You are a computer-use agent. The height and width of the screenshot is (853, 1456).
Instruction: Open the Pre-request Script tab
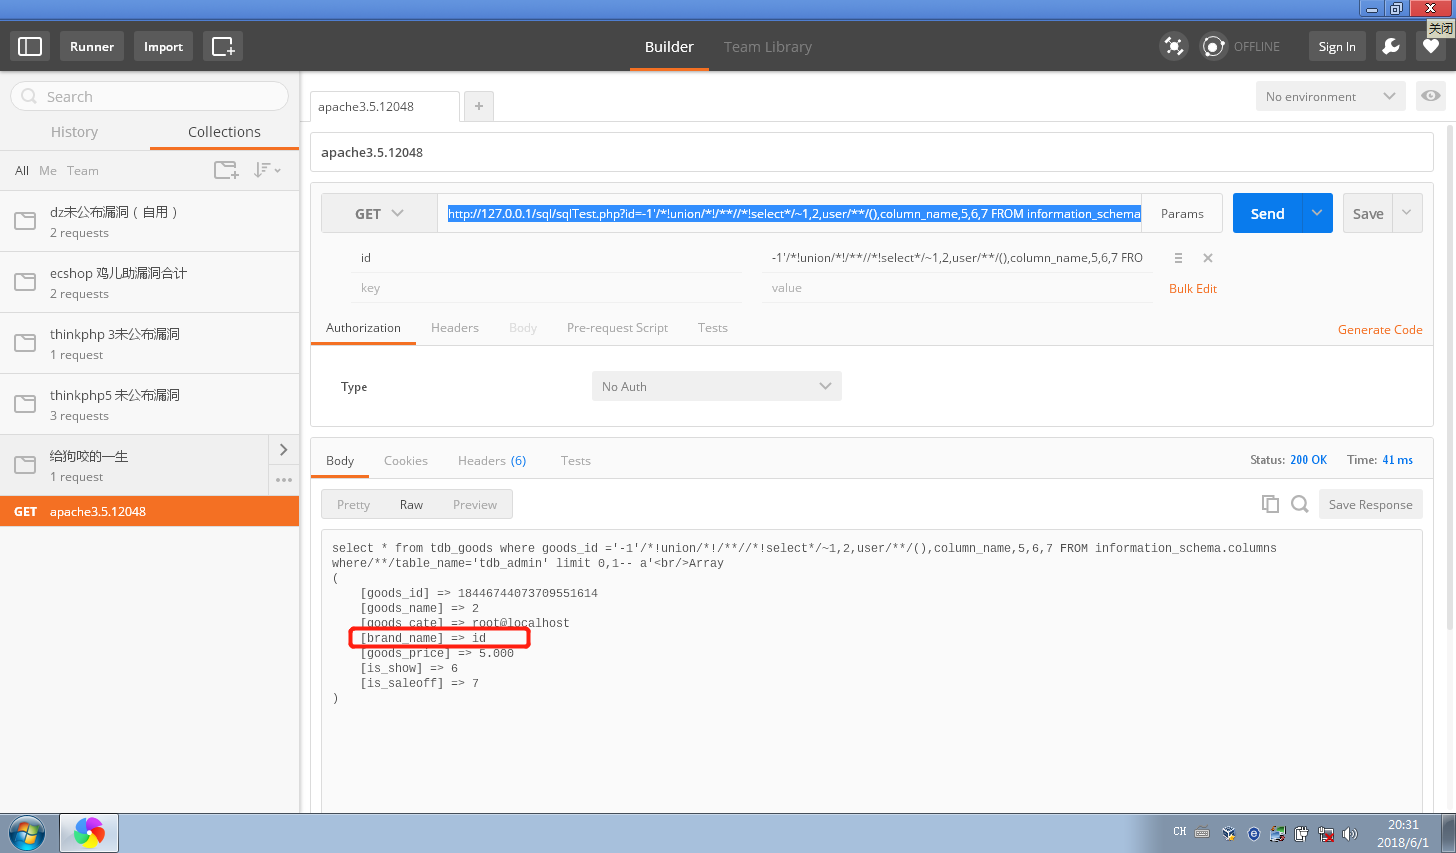click(617, 328)
